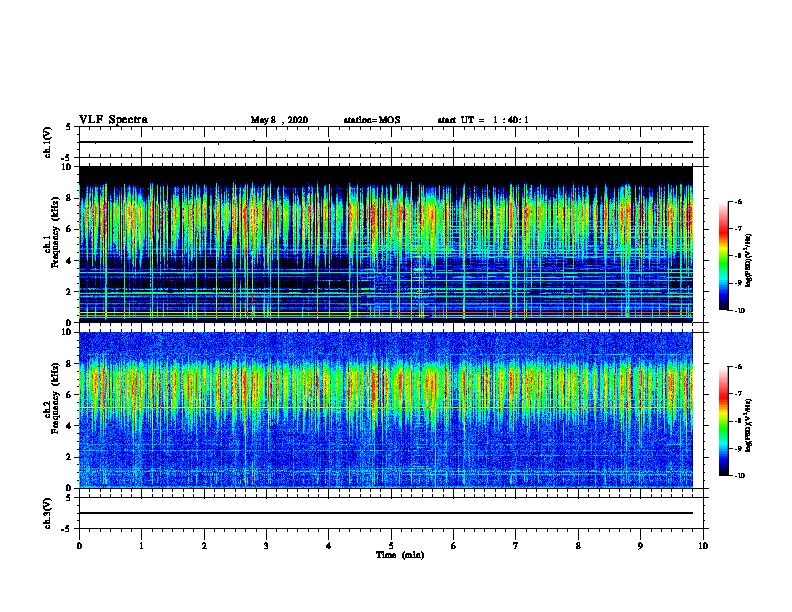792x612 pixels.
Task: Click time axis tick label '0'
Action: (x=79, y=546)
